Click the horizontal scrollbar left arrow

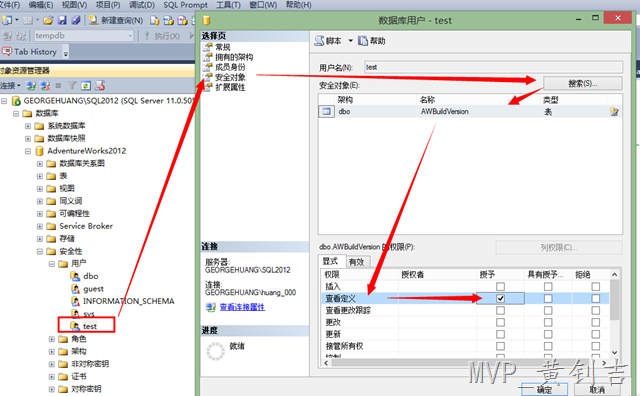pyautogui.click(x=326, y=363)
